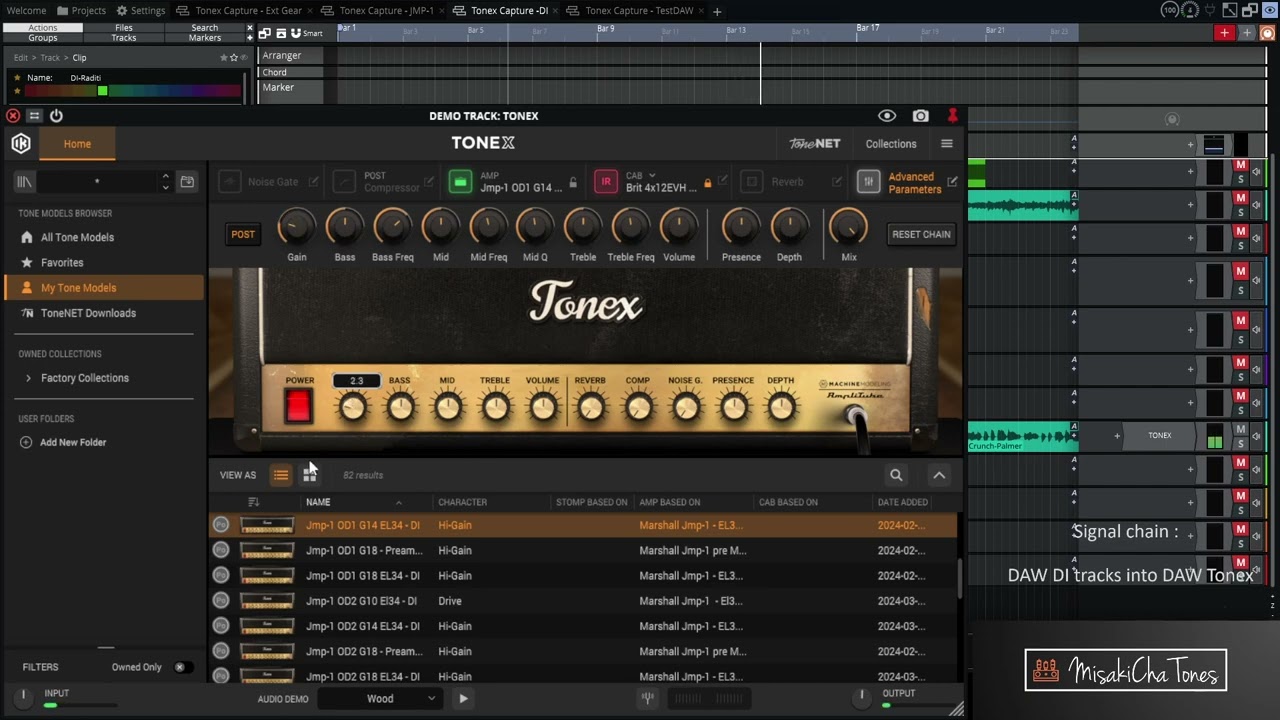The width and height of the screenshot is (1280, 720).
Task: Open ToneNET Downloads
Action: tap(88, 313)
